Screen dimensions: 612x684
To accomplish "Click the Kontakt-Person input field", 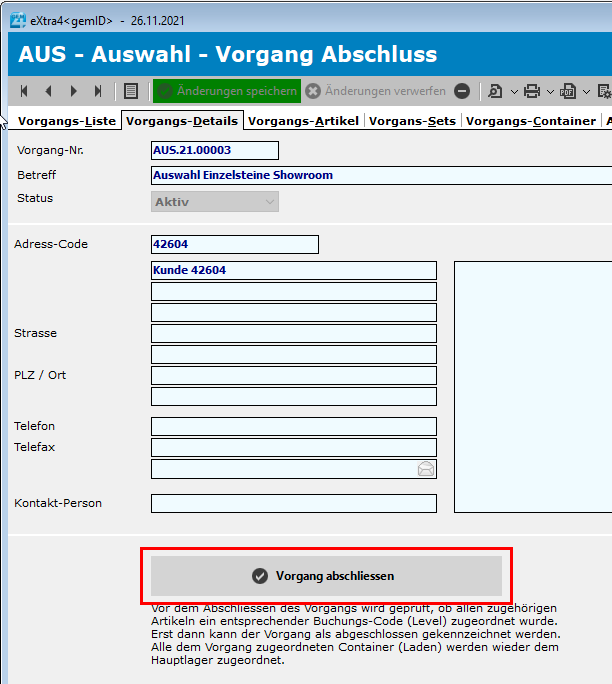I will (x=294, y=503).
